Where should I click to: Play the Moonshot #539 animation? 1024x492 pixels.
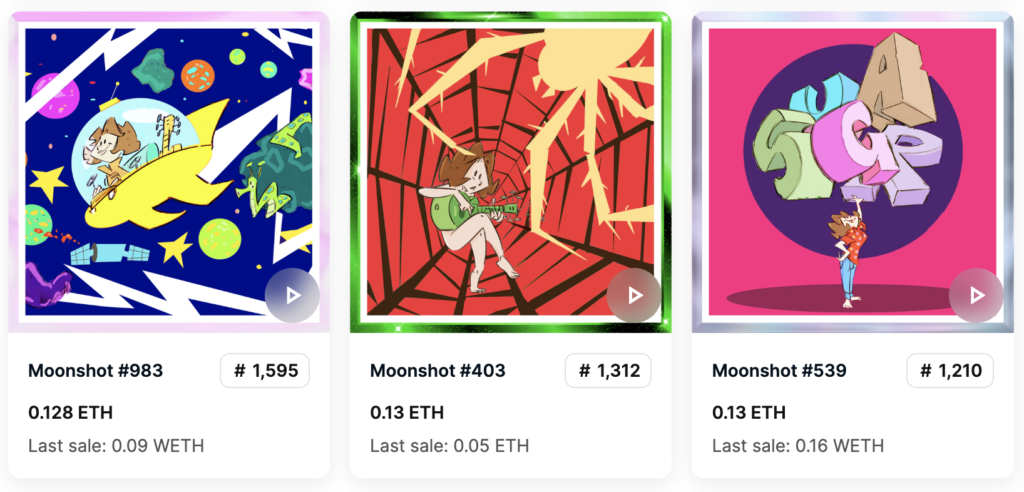(976, 295)
